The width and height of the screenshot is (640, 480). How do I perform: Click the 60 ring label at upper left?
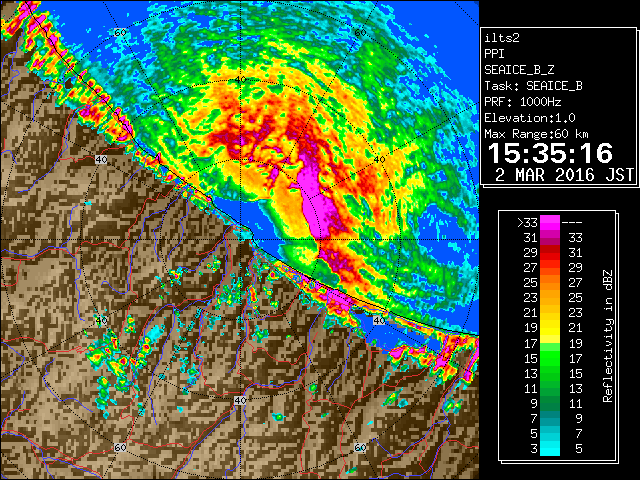click(120, 33)
